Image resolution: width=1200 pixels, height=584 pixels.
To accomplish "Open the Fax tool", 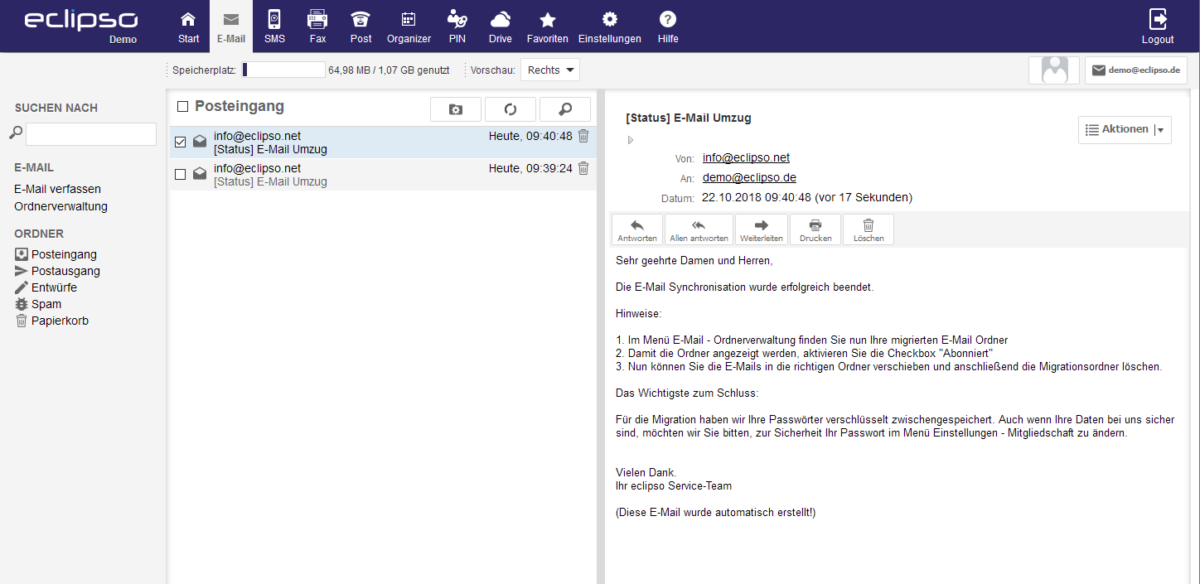I will click(317, 25).
